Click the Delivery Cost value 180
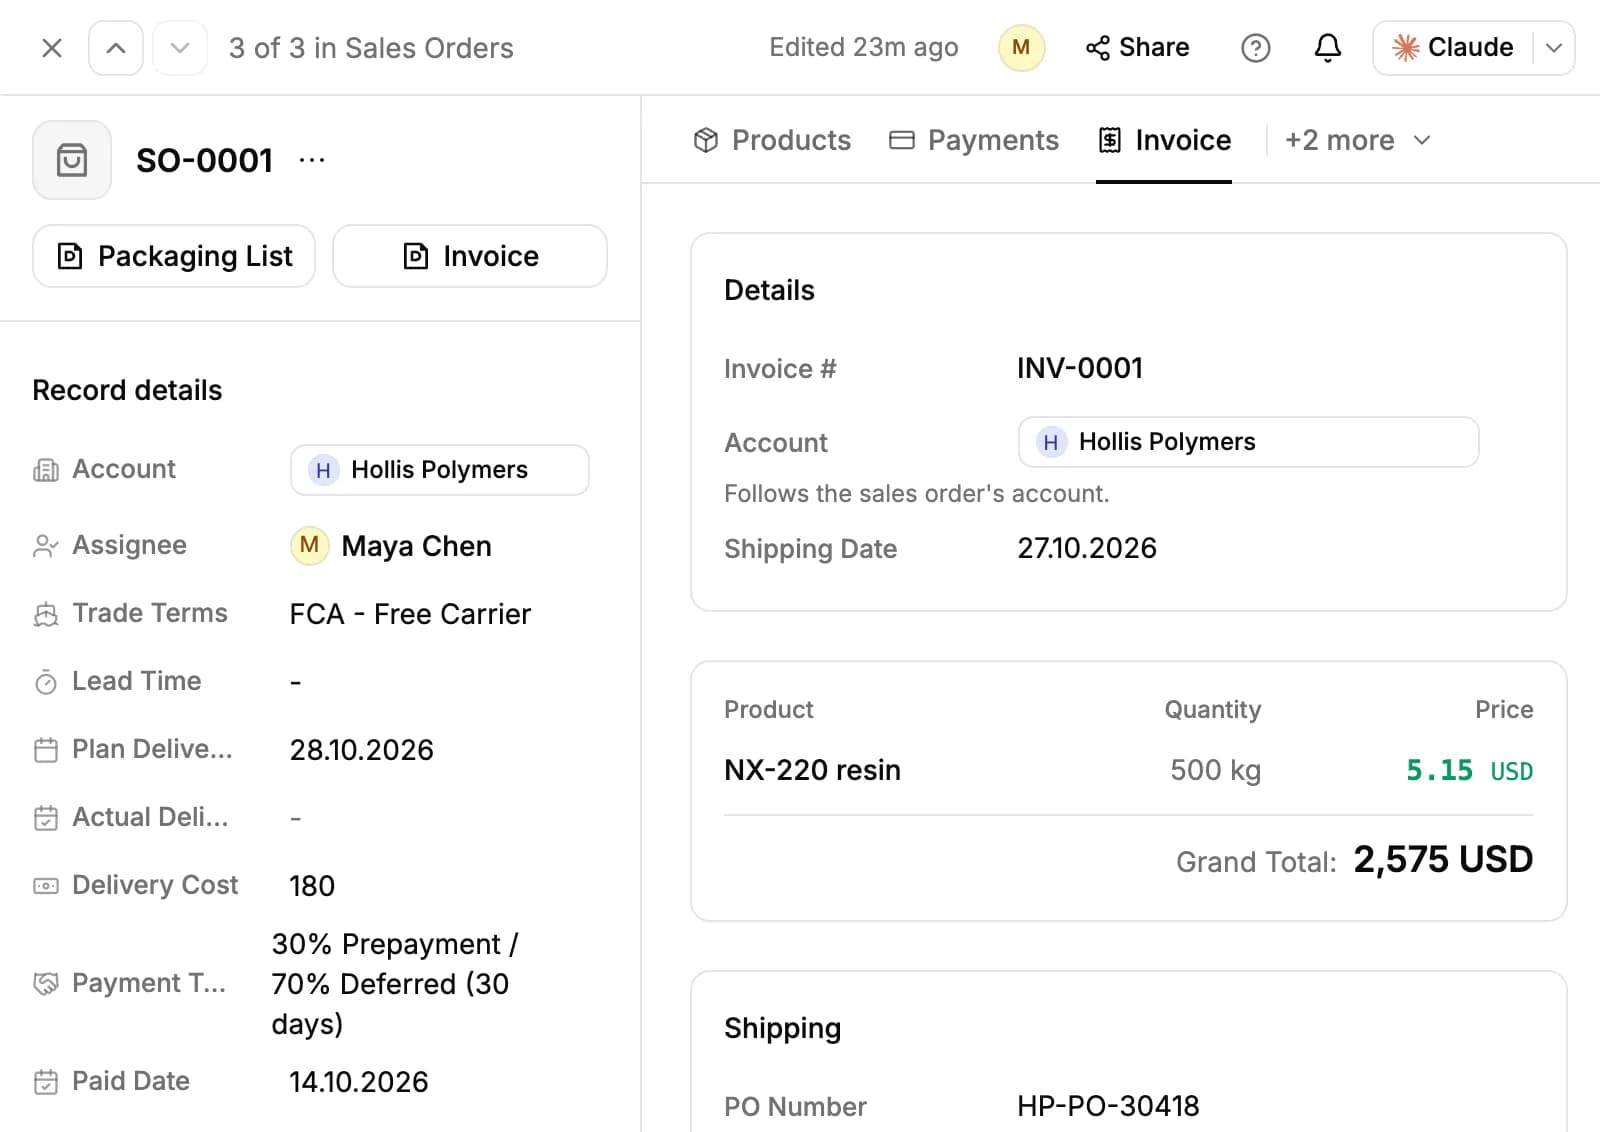Screen dimensions: 1600x1132 click(x=312, y=886)
